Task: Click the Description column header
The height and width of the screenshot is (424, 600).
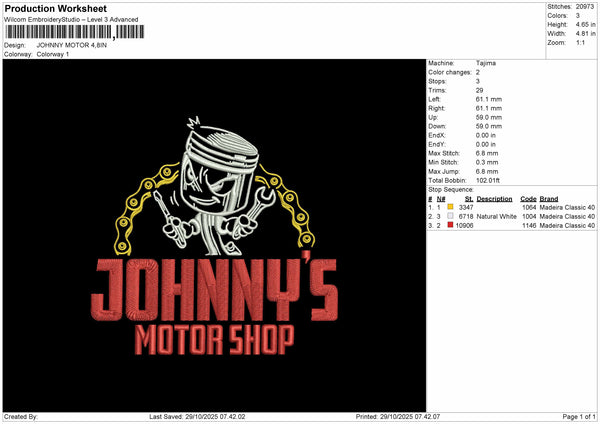Action: point(494,199)
